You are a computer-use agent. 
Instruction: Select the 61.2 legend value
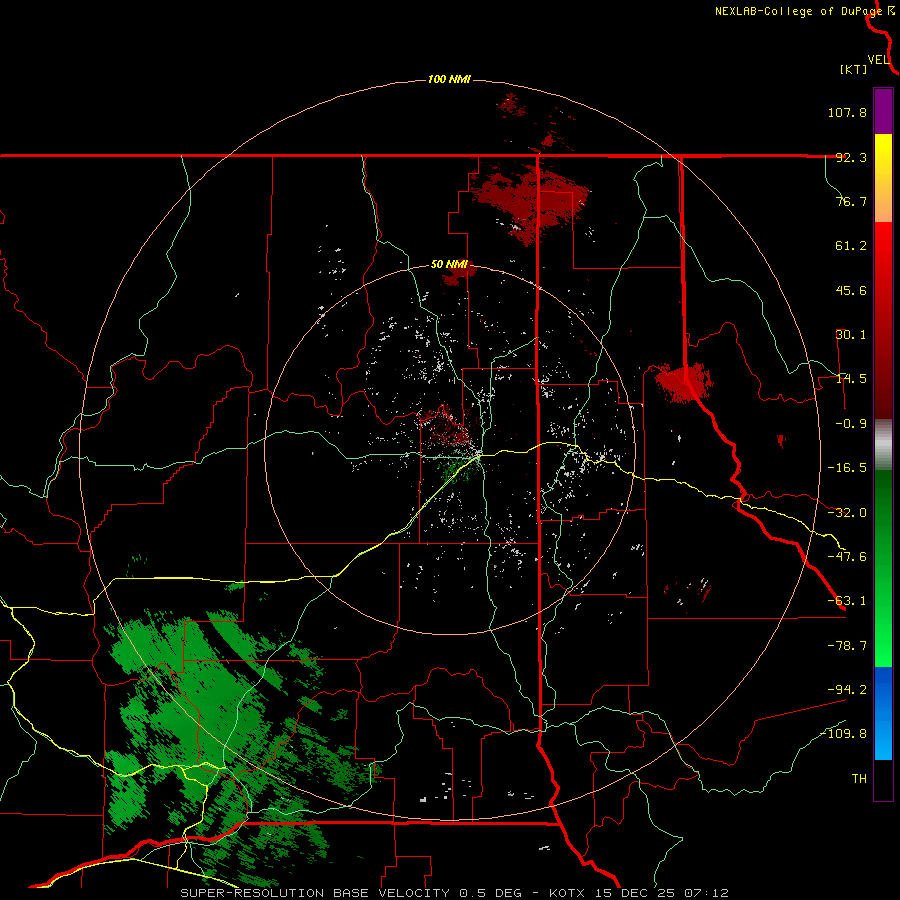coord(851,246)
